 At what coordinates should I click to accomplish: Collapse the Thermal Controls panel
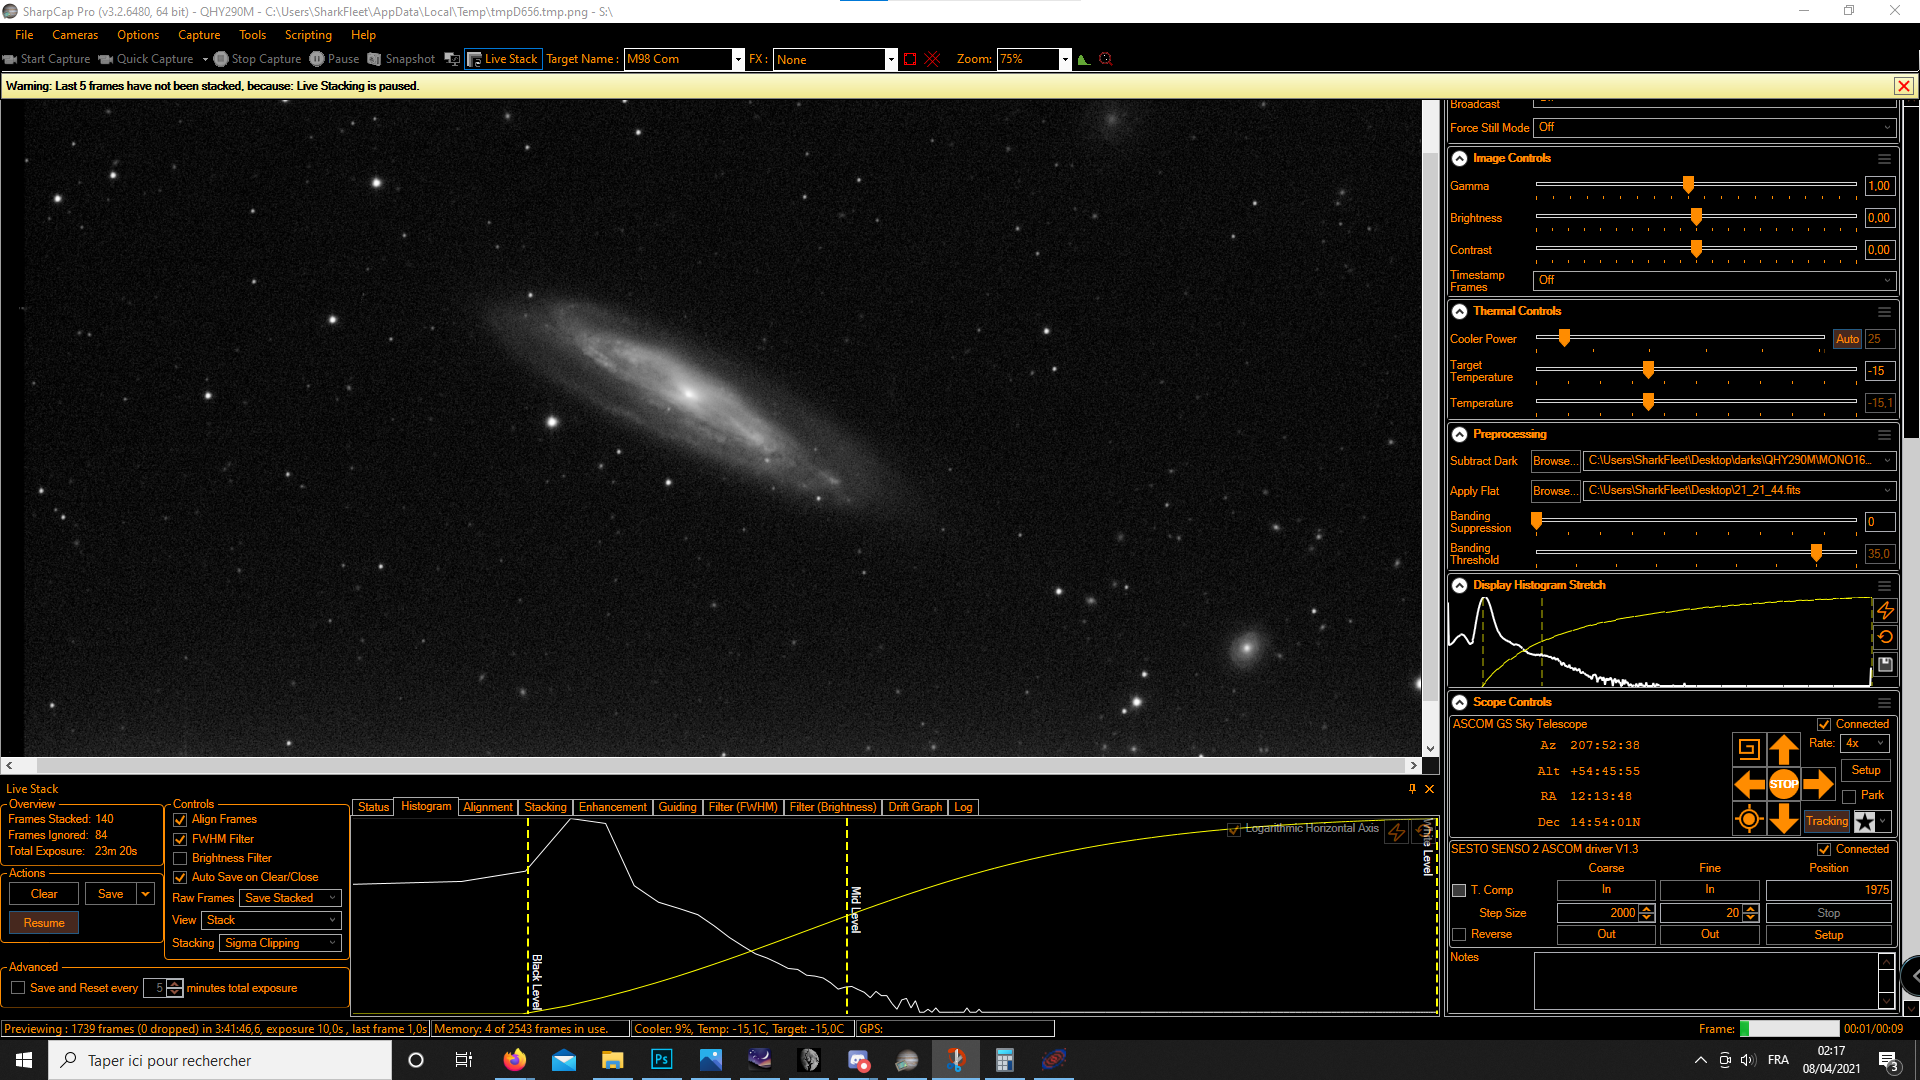tap(1460, 312)
